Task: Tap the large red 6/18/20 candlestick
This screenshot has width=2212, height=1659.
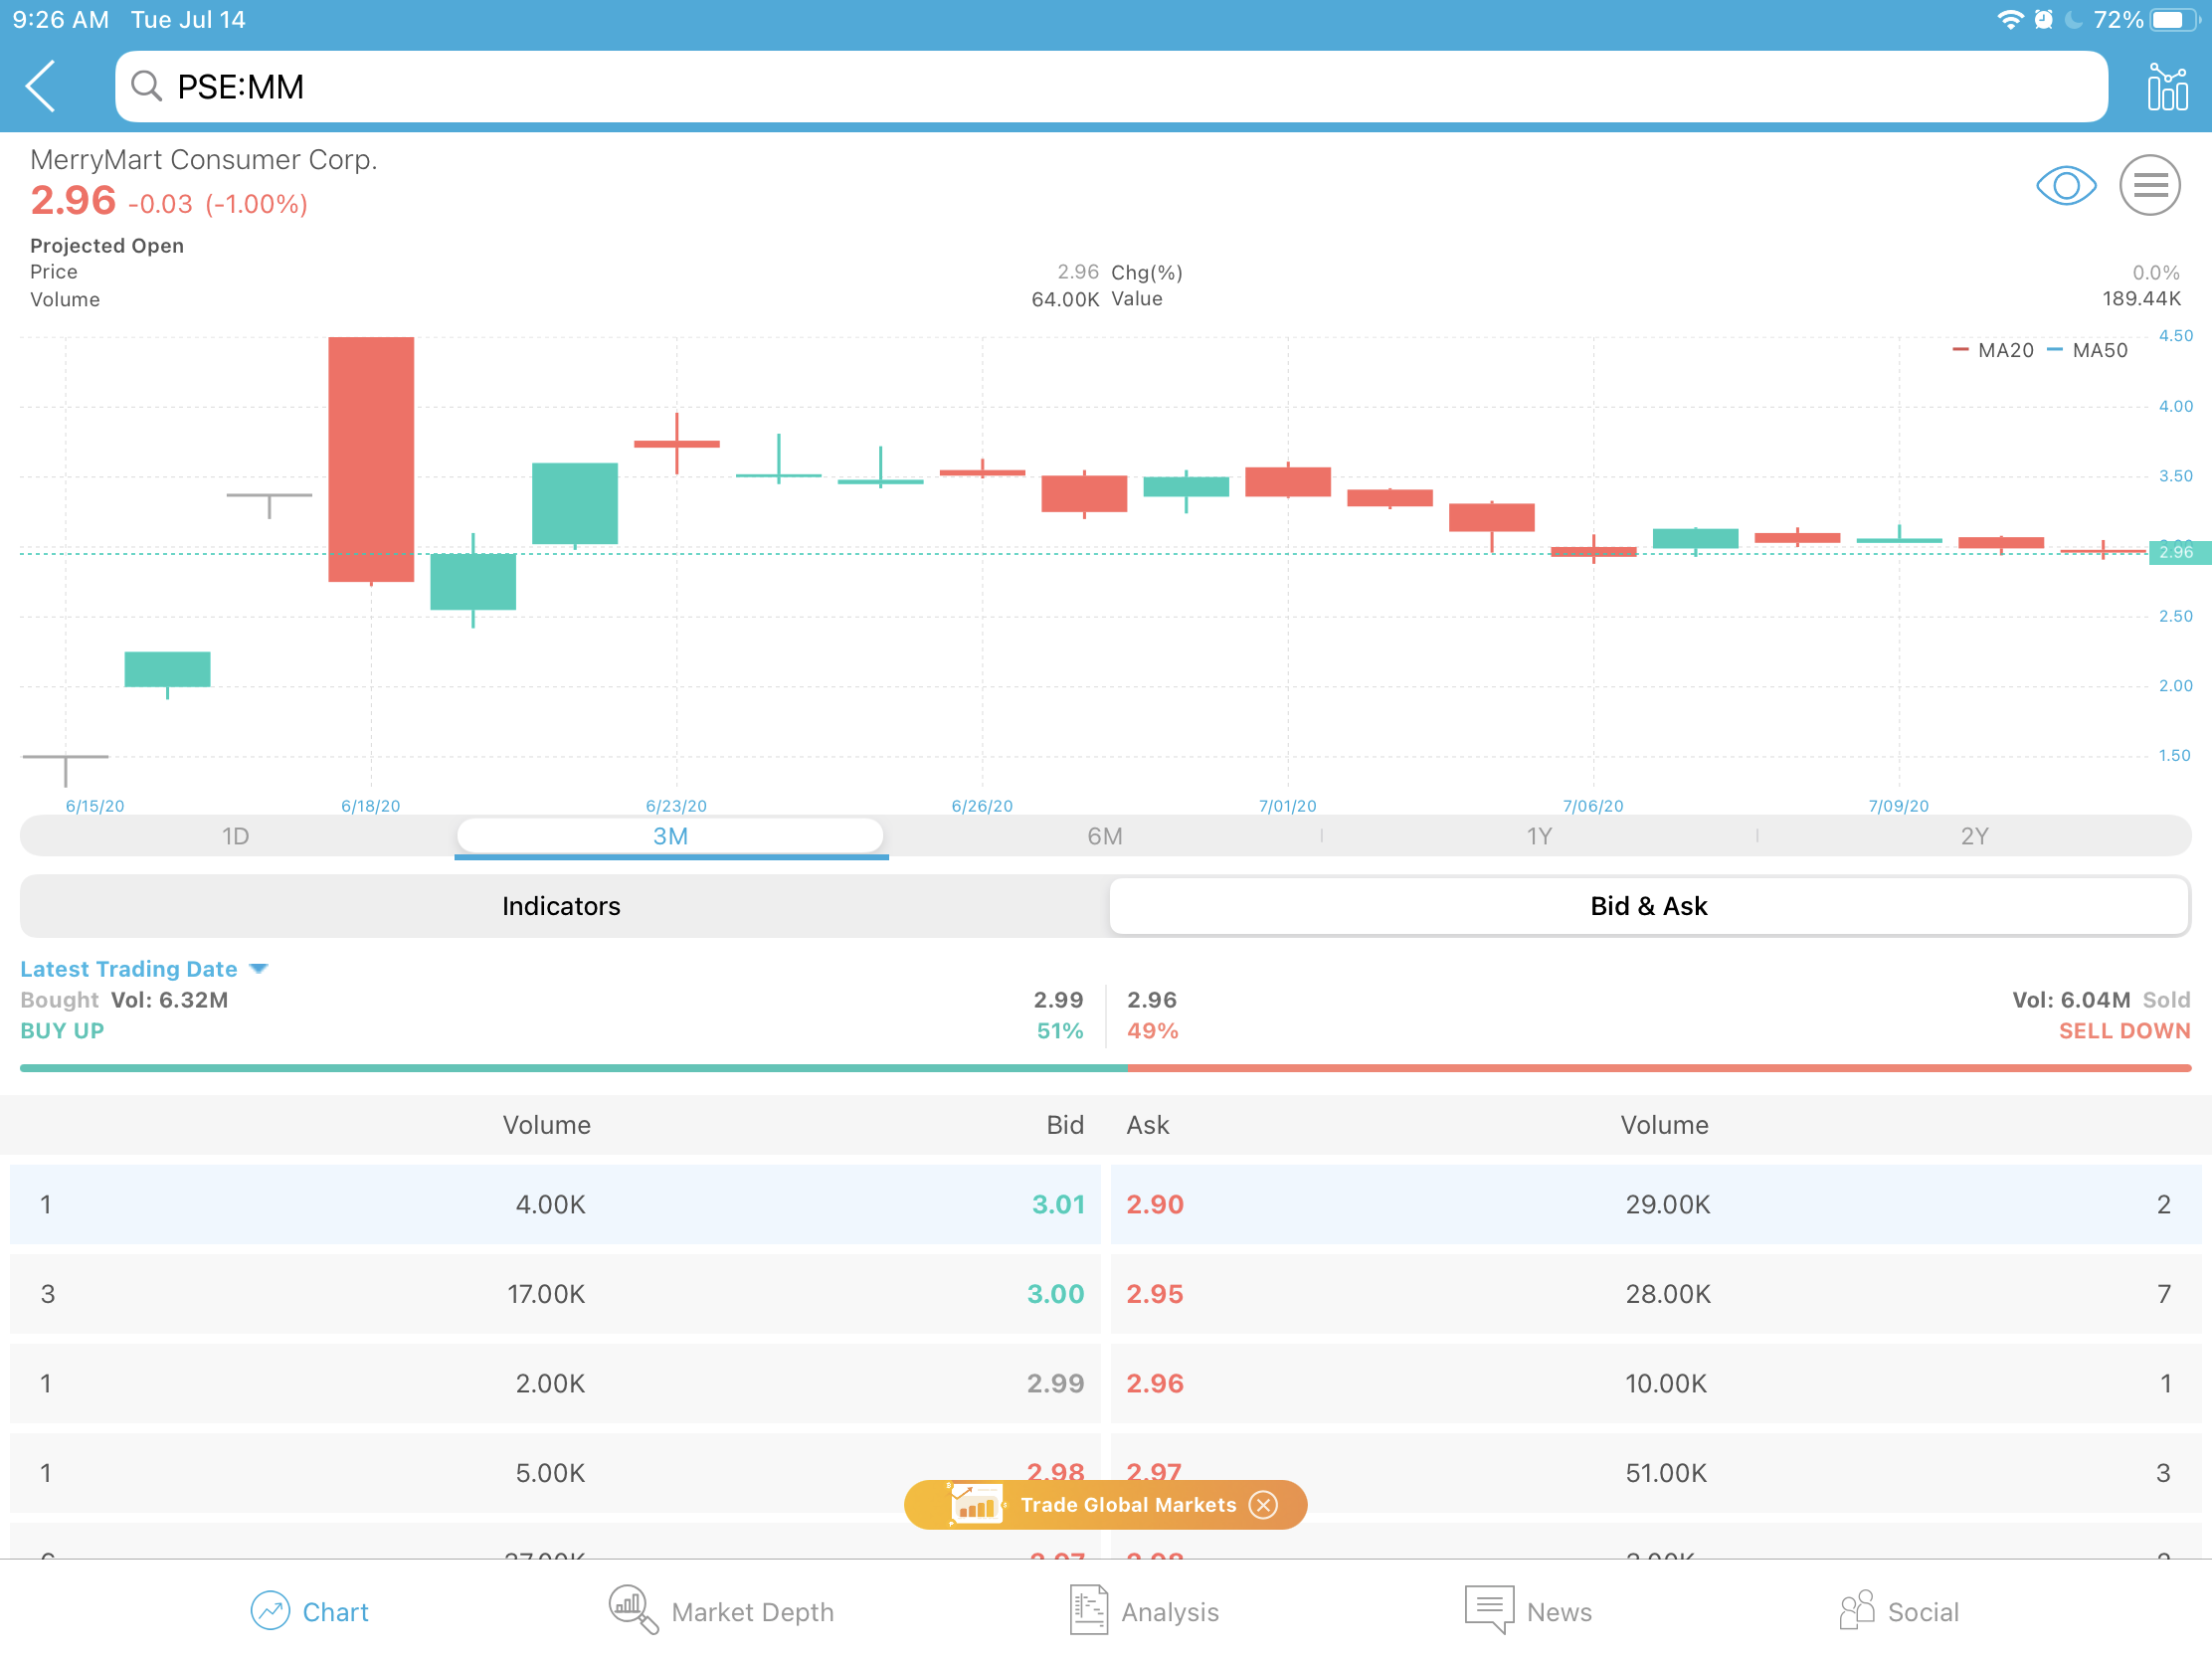Action: [x=371, y=460]
